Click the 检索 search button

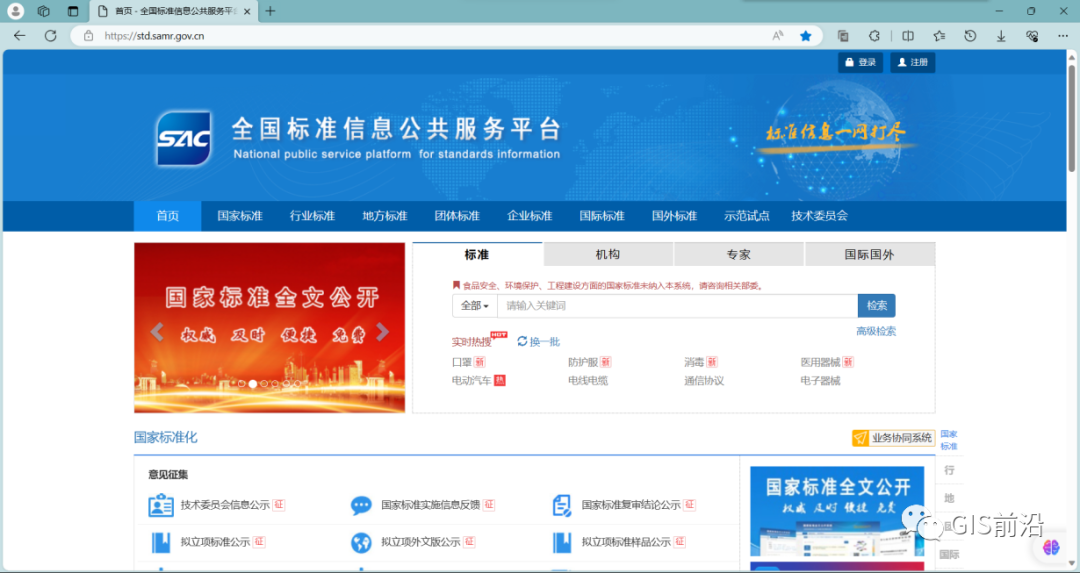[x=877, y=306]
